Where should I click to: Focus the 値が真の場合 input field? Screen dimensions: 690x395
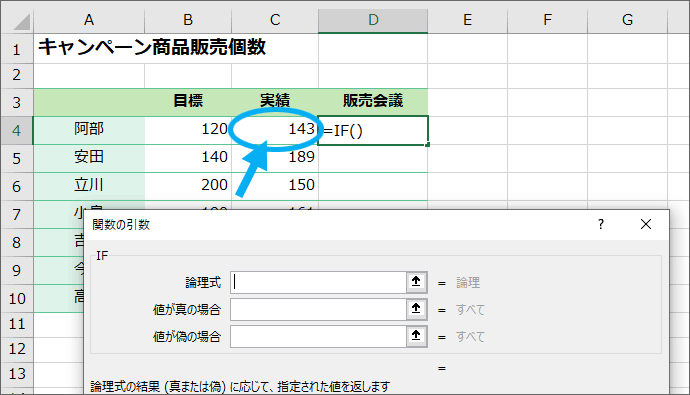(x=318, y=310)
